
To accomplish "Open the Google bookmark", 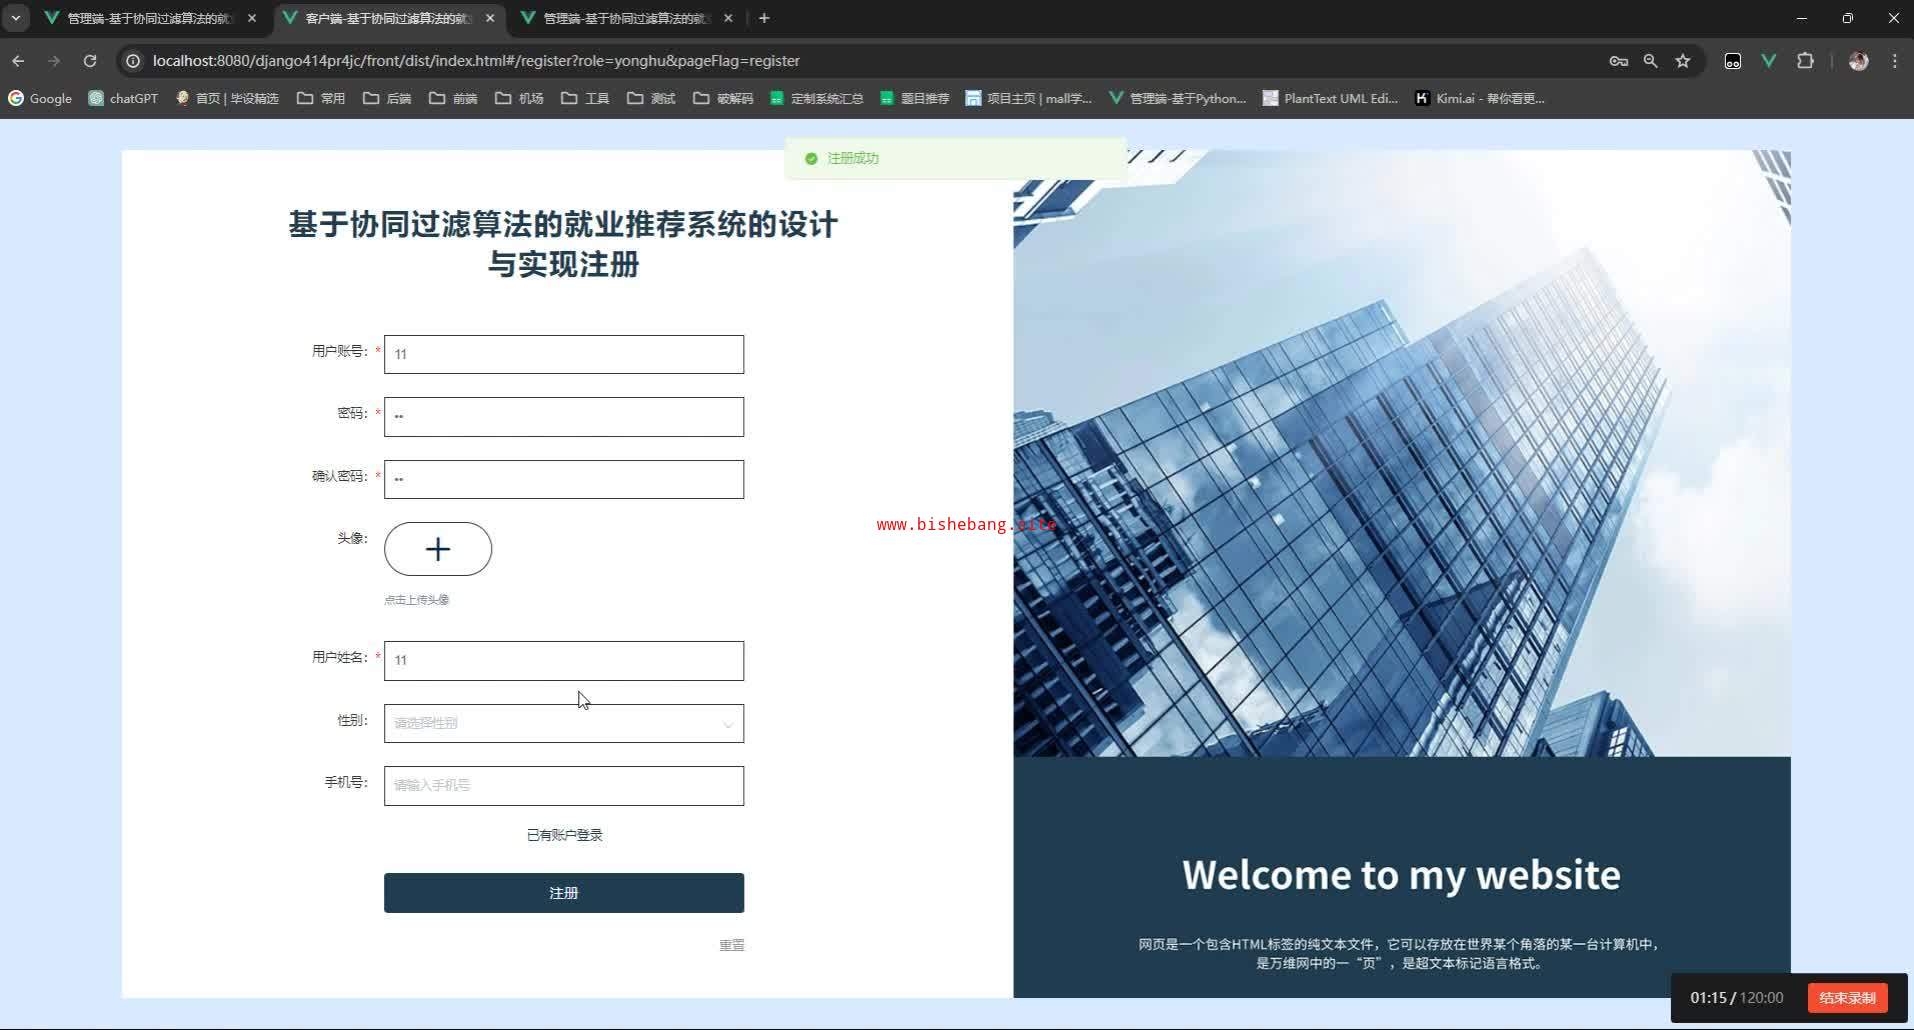I will tap(40, 98).
